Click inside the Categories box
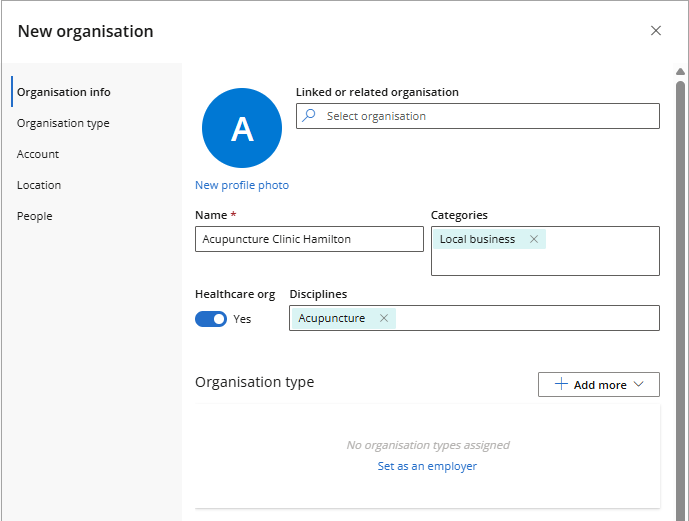This screenshot has width=689, height=521. [545, 251]
